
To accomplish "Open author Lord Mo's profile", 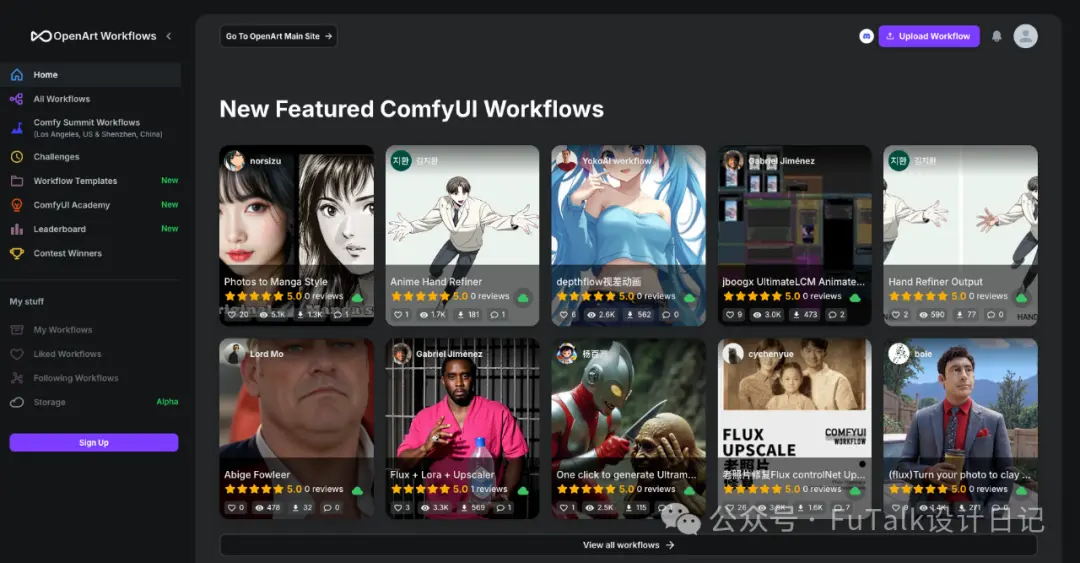I will (254, 354).
